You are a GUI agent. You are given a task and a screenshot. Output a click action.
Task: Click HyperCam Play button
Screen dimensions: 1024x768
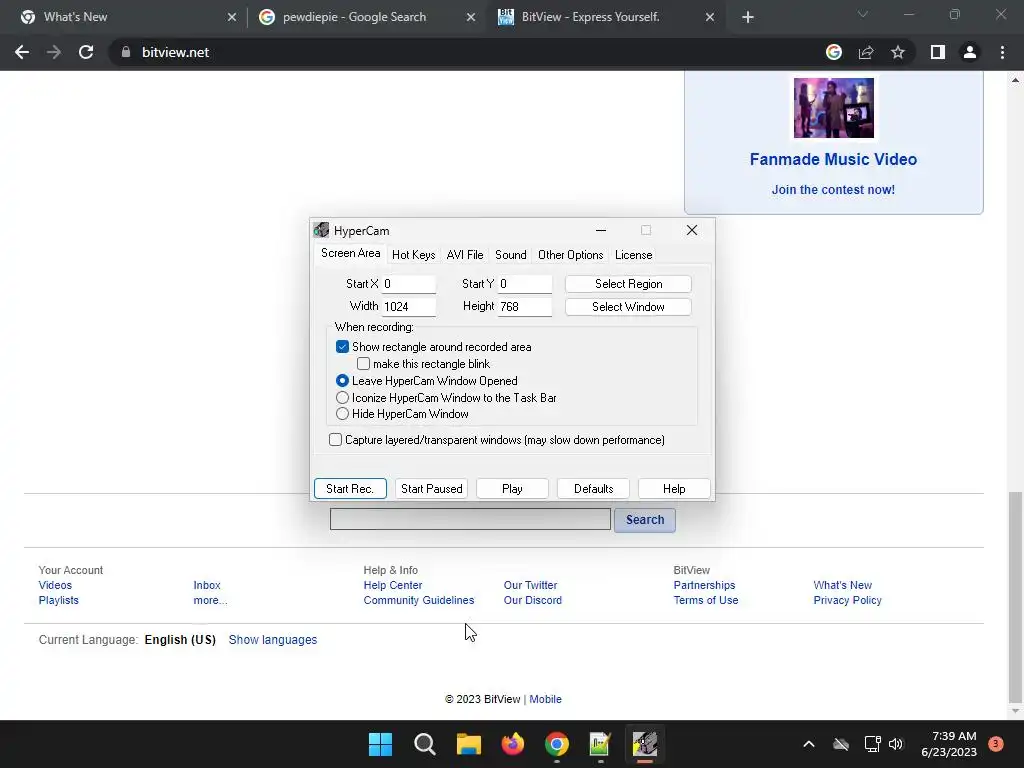[x=512, y=488]
